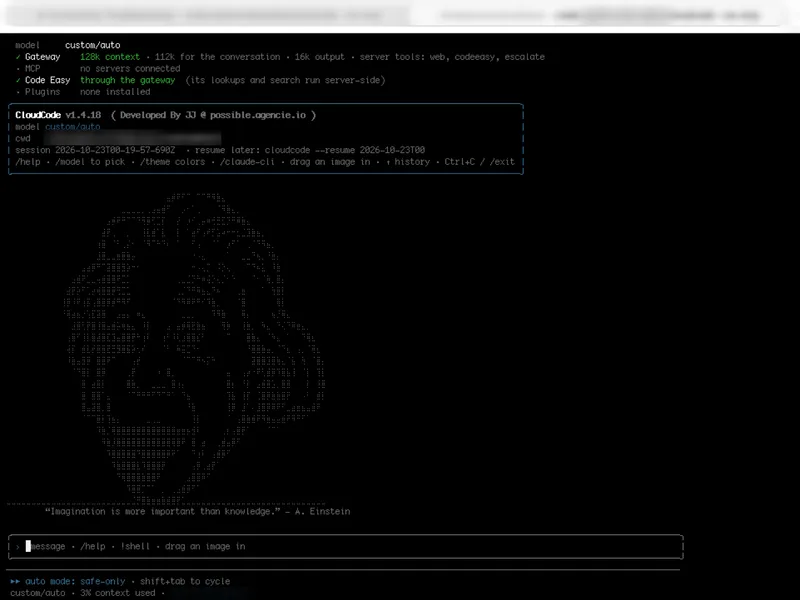Click the Einstein ASCII art portrait
800x600 pixels.
tap(194, 348)
